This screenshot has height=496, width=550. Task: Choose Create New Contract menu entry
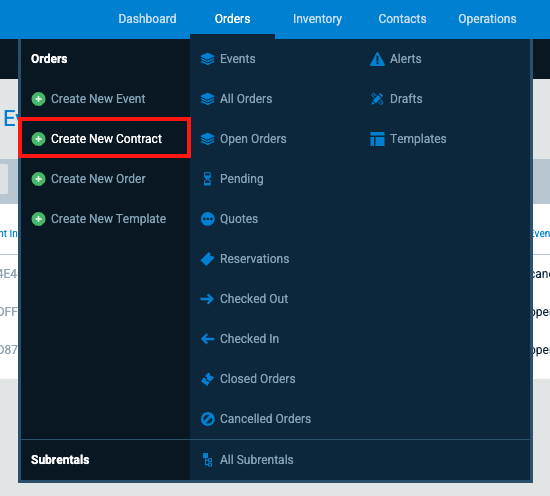(x=105, y=138)
